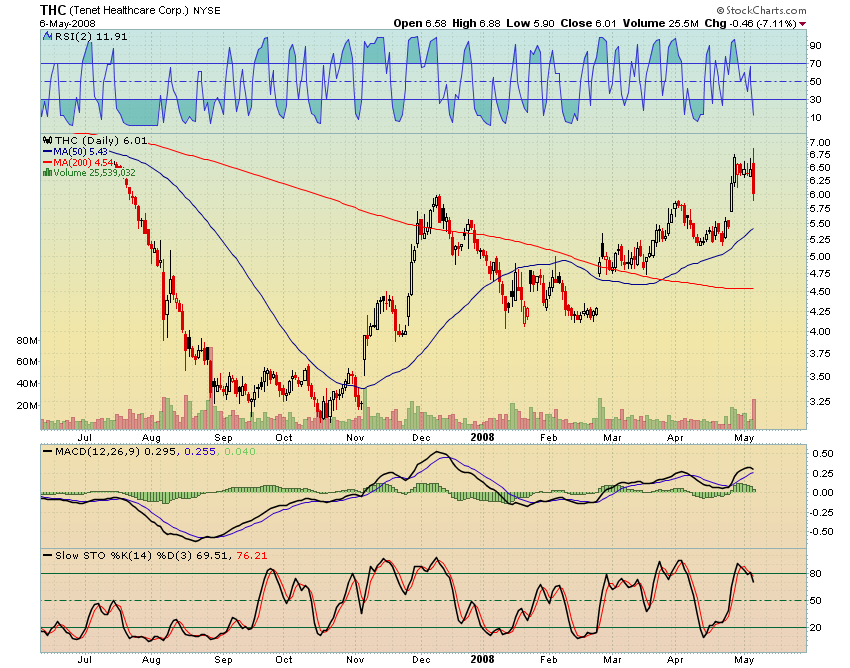The image size is (850, 668).
Task: Click the green volume bars legend icon
Action: coord(47,172)
